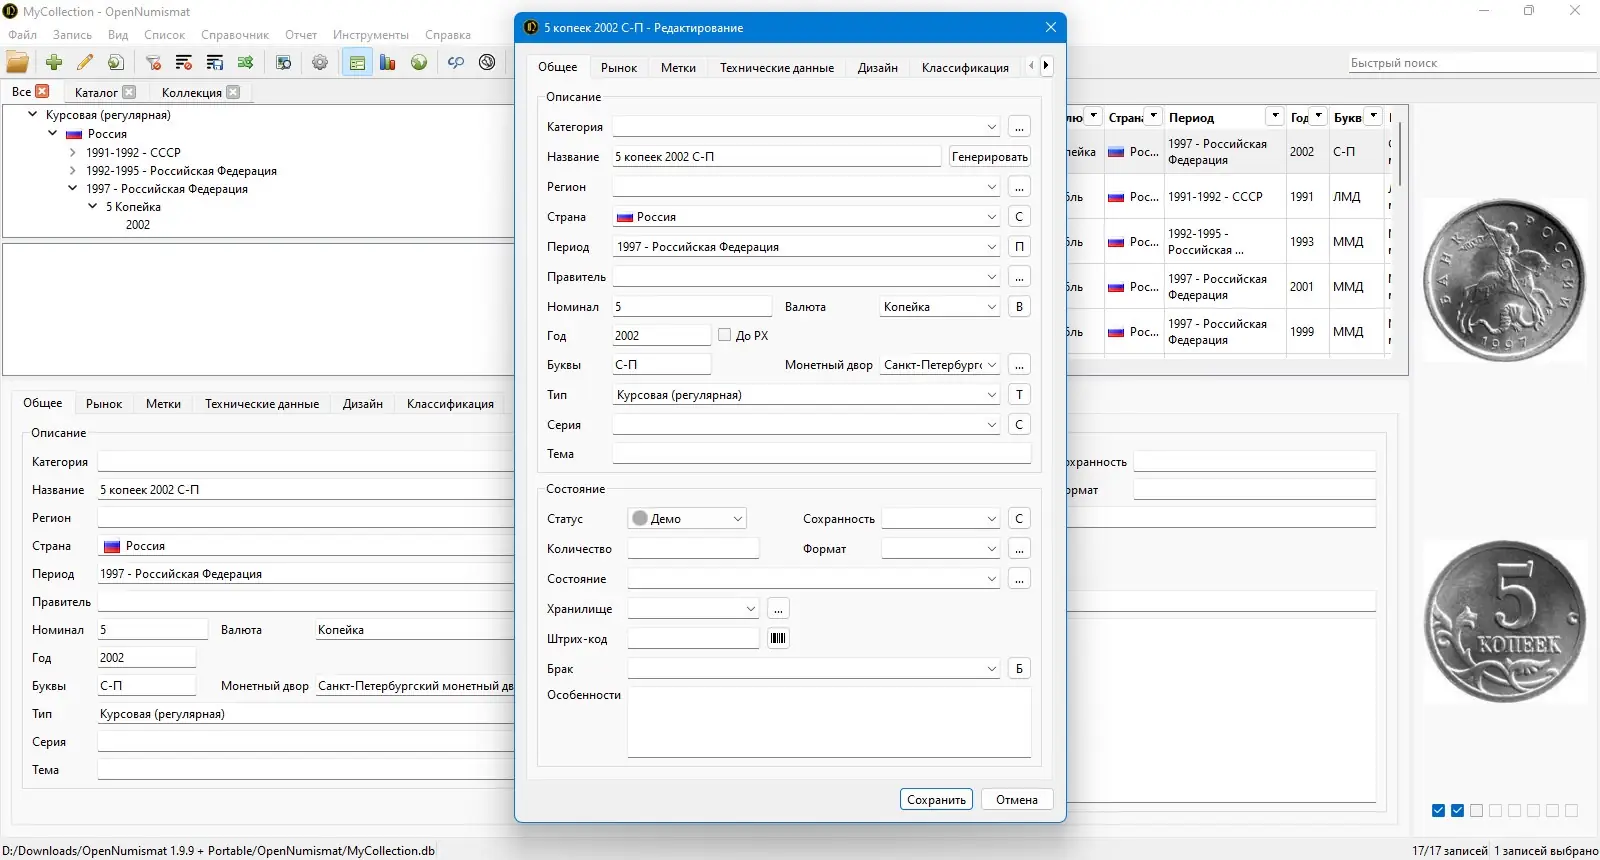Expand '1992-1995 - Российская Федерация' tree node
The height and width of the screenshot is (860, 1600).
pyautogui.click(x=73, y=171)
